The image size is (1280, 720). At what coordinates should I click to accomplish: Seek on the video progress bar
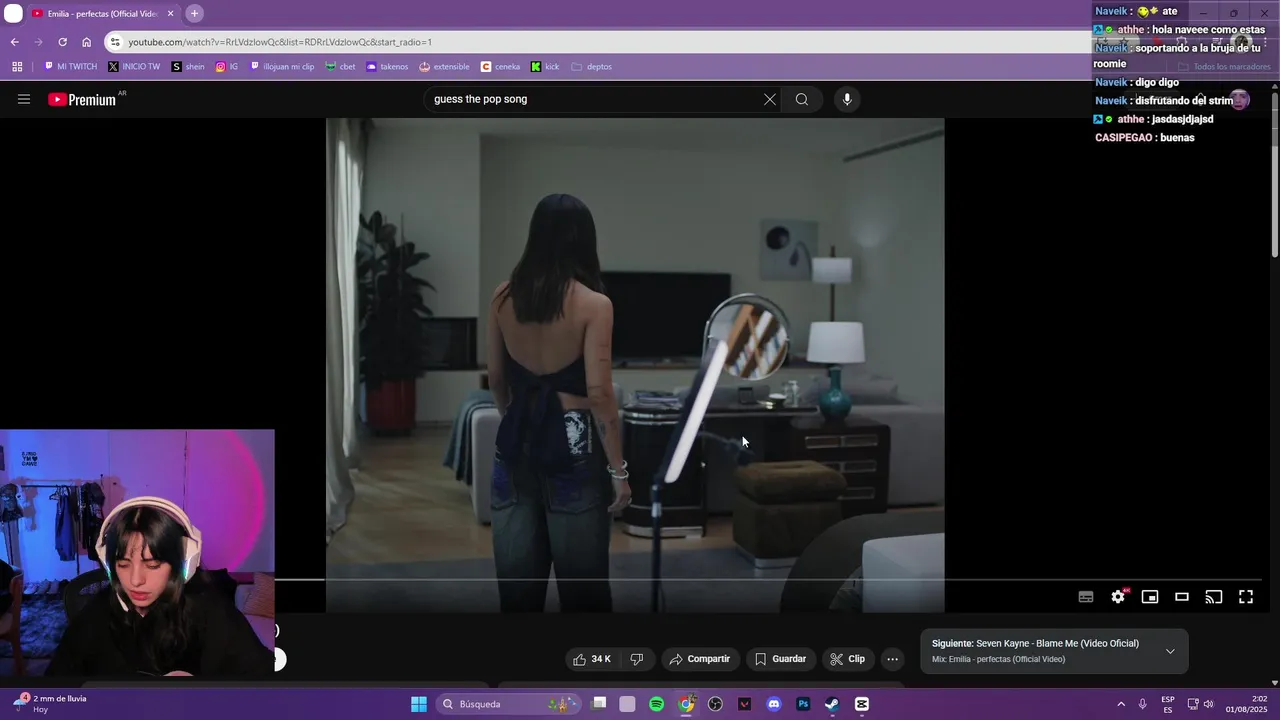click(x=768, y=579)
